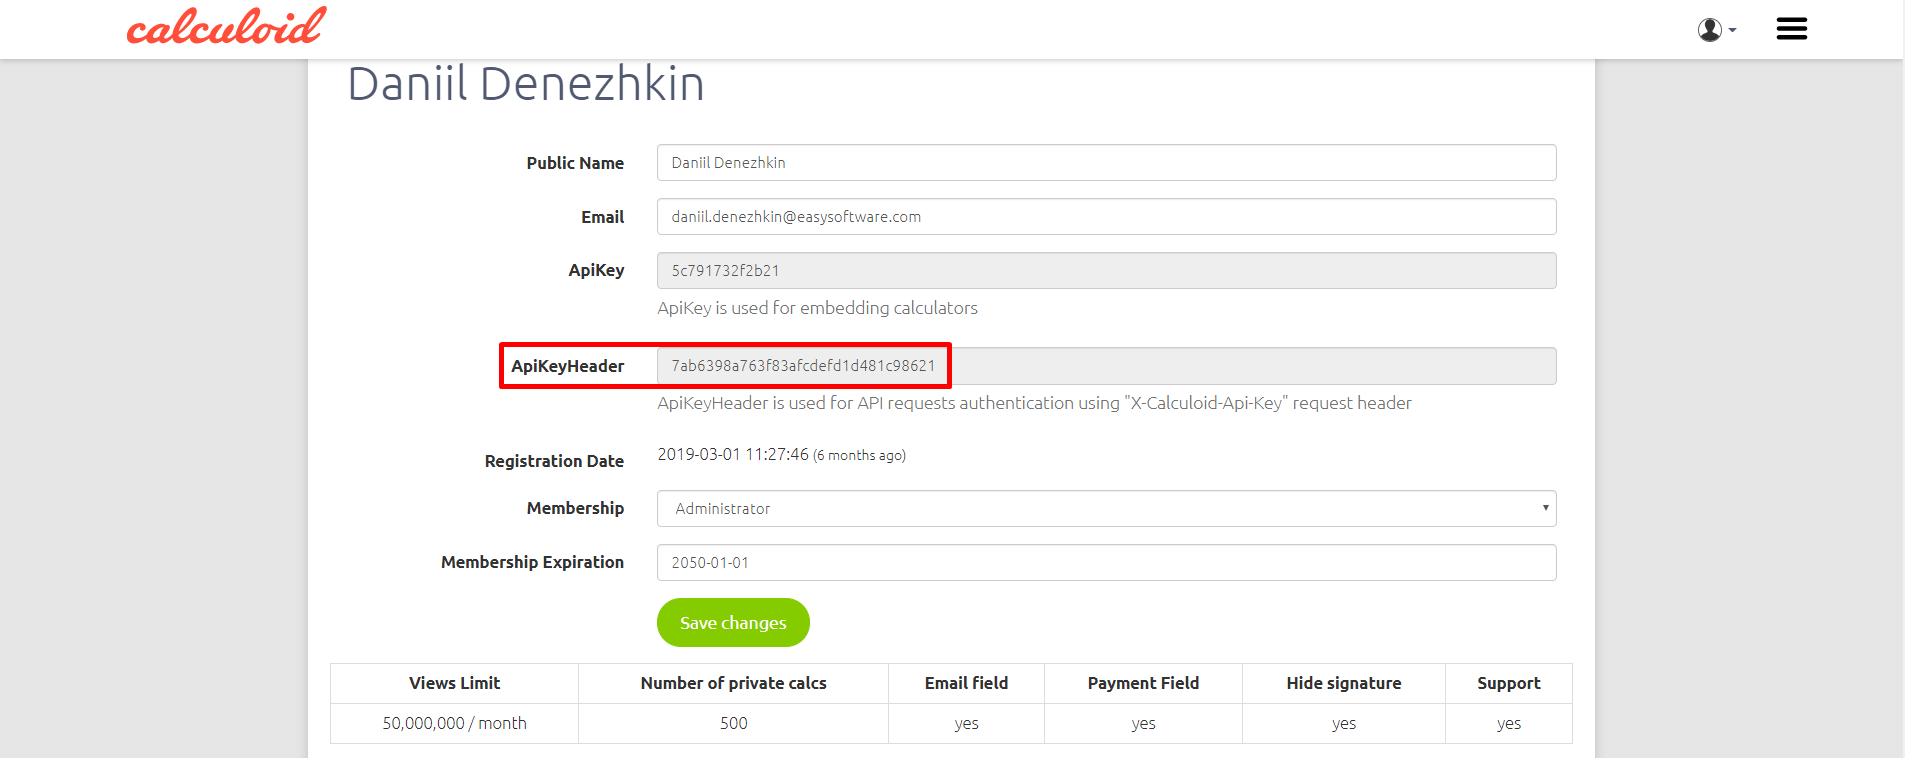Click the ApiKeyHeader label text
This screenshot has height=758, width=1905.
pos(567,366)
